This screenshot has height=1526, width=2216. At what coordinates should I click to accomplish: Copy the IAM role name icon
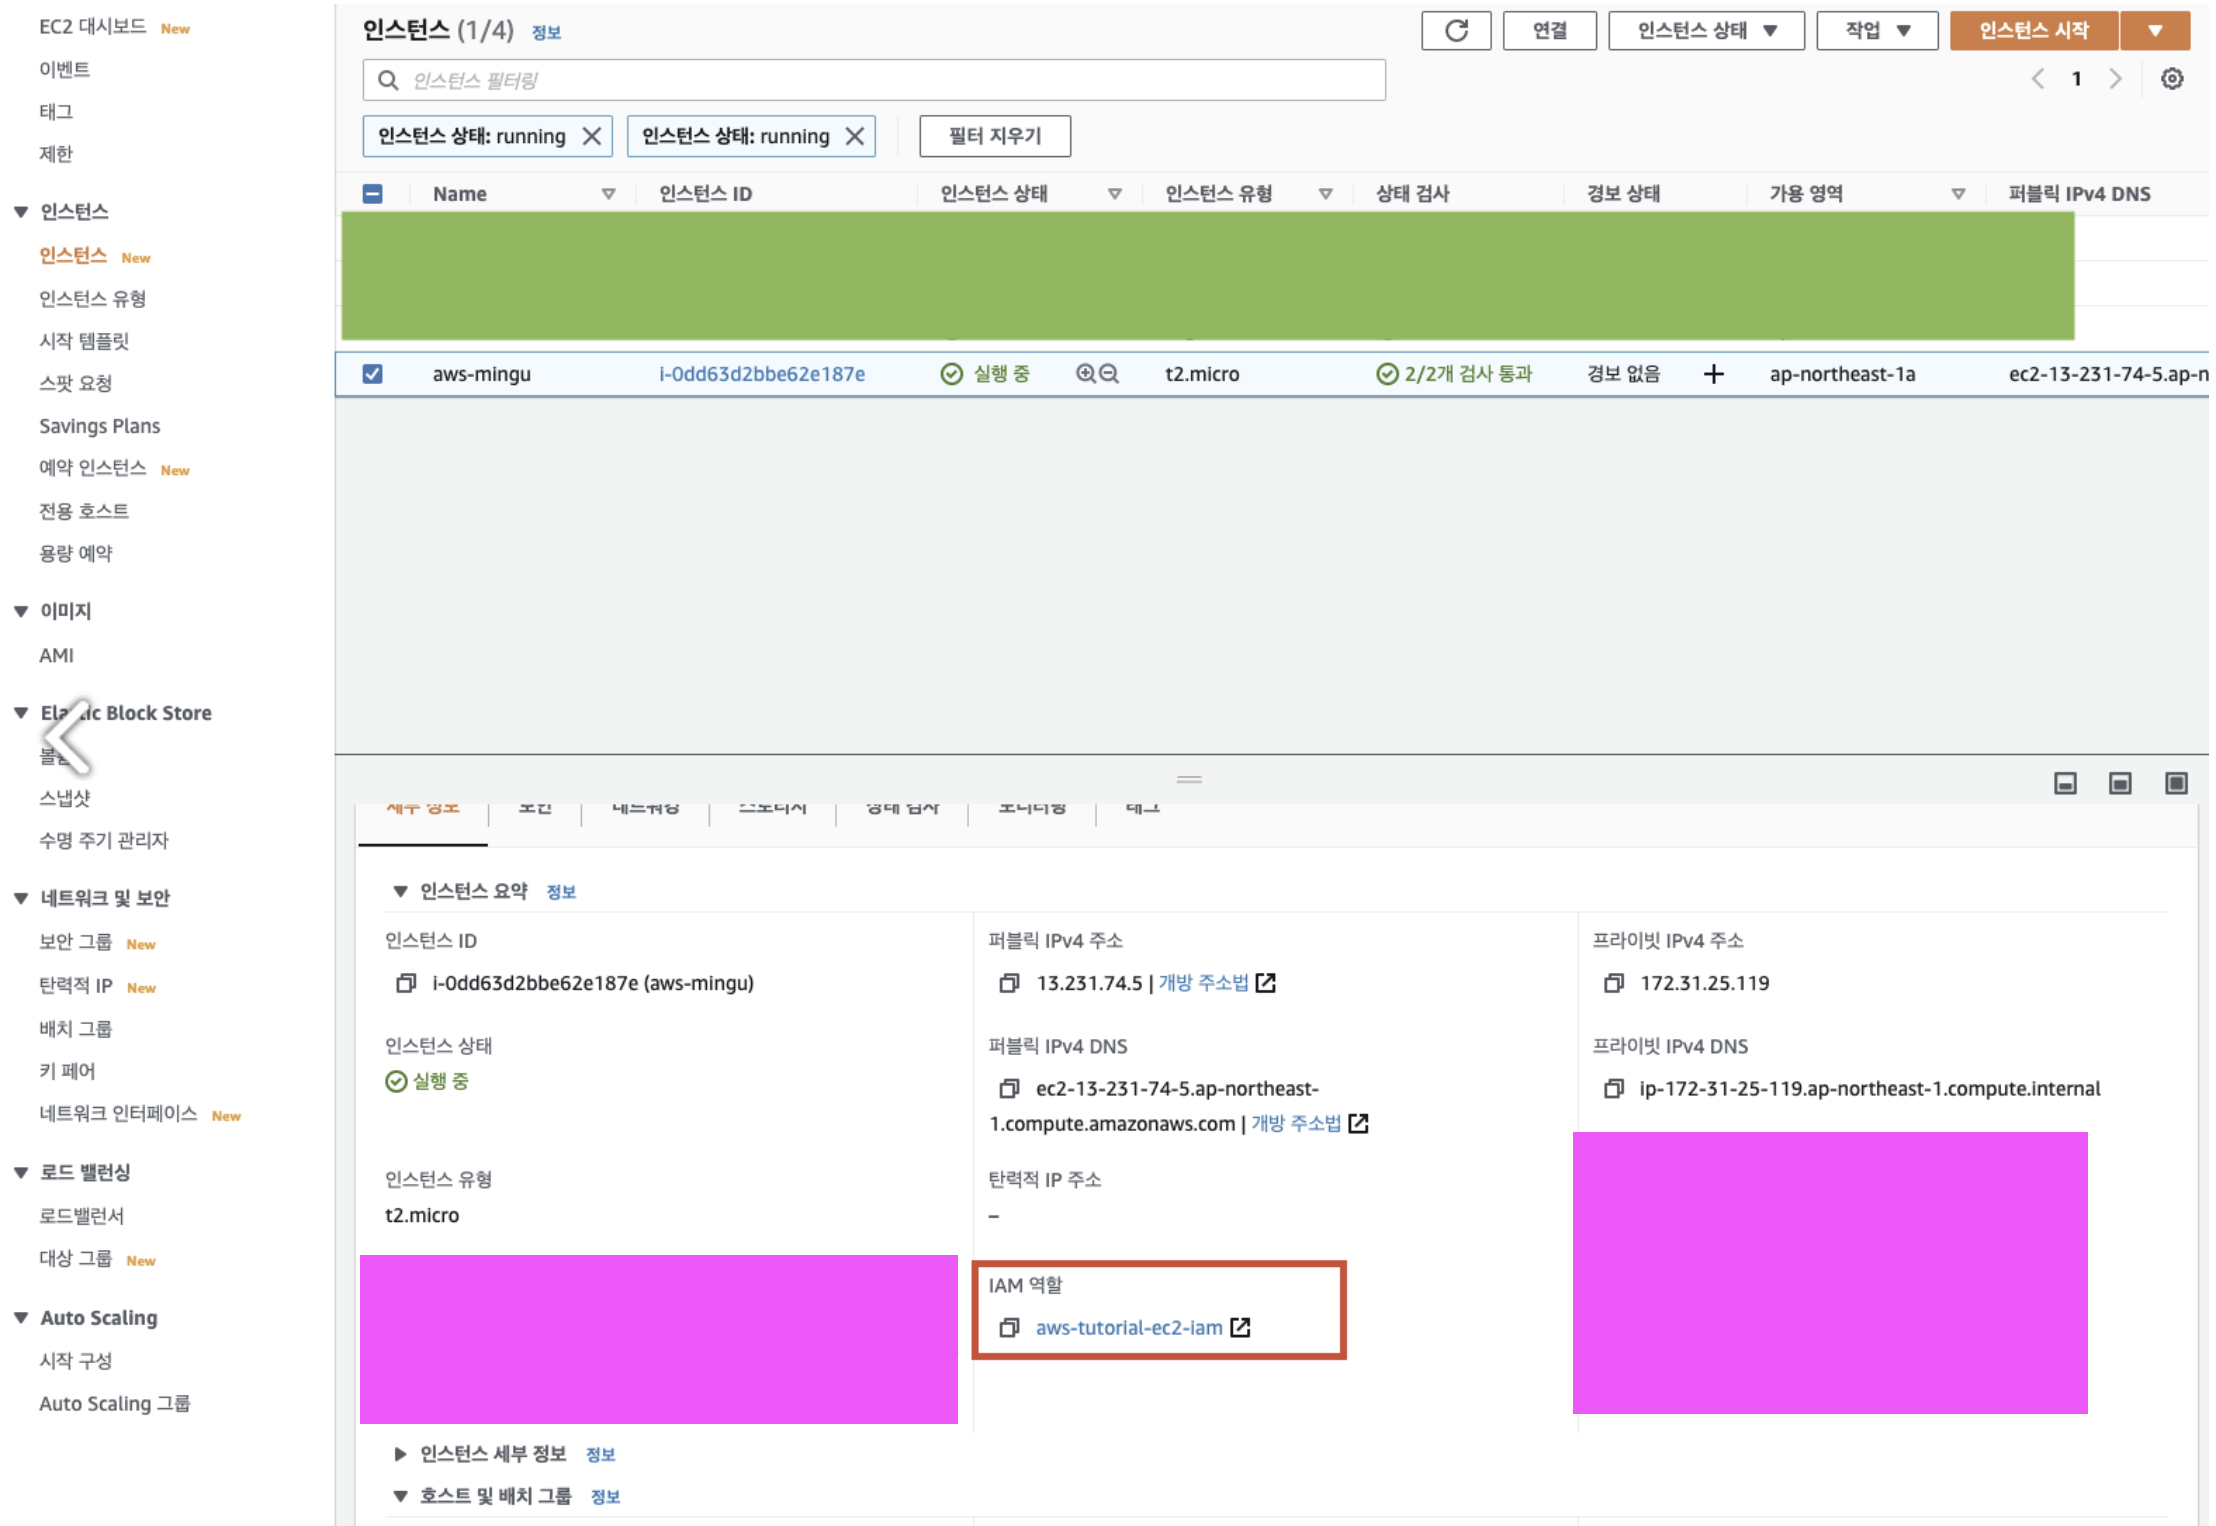click(1009, 1327)
